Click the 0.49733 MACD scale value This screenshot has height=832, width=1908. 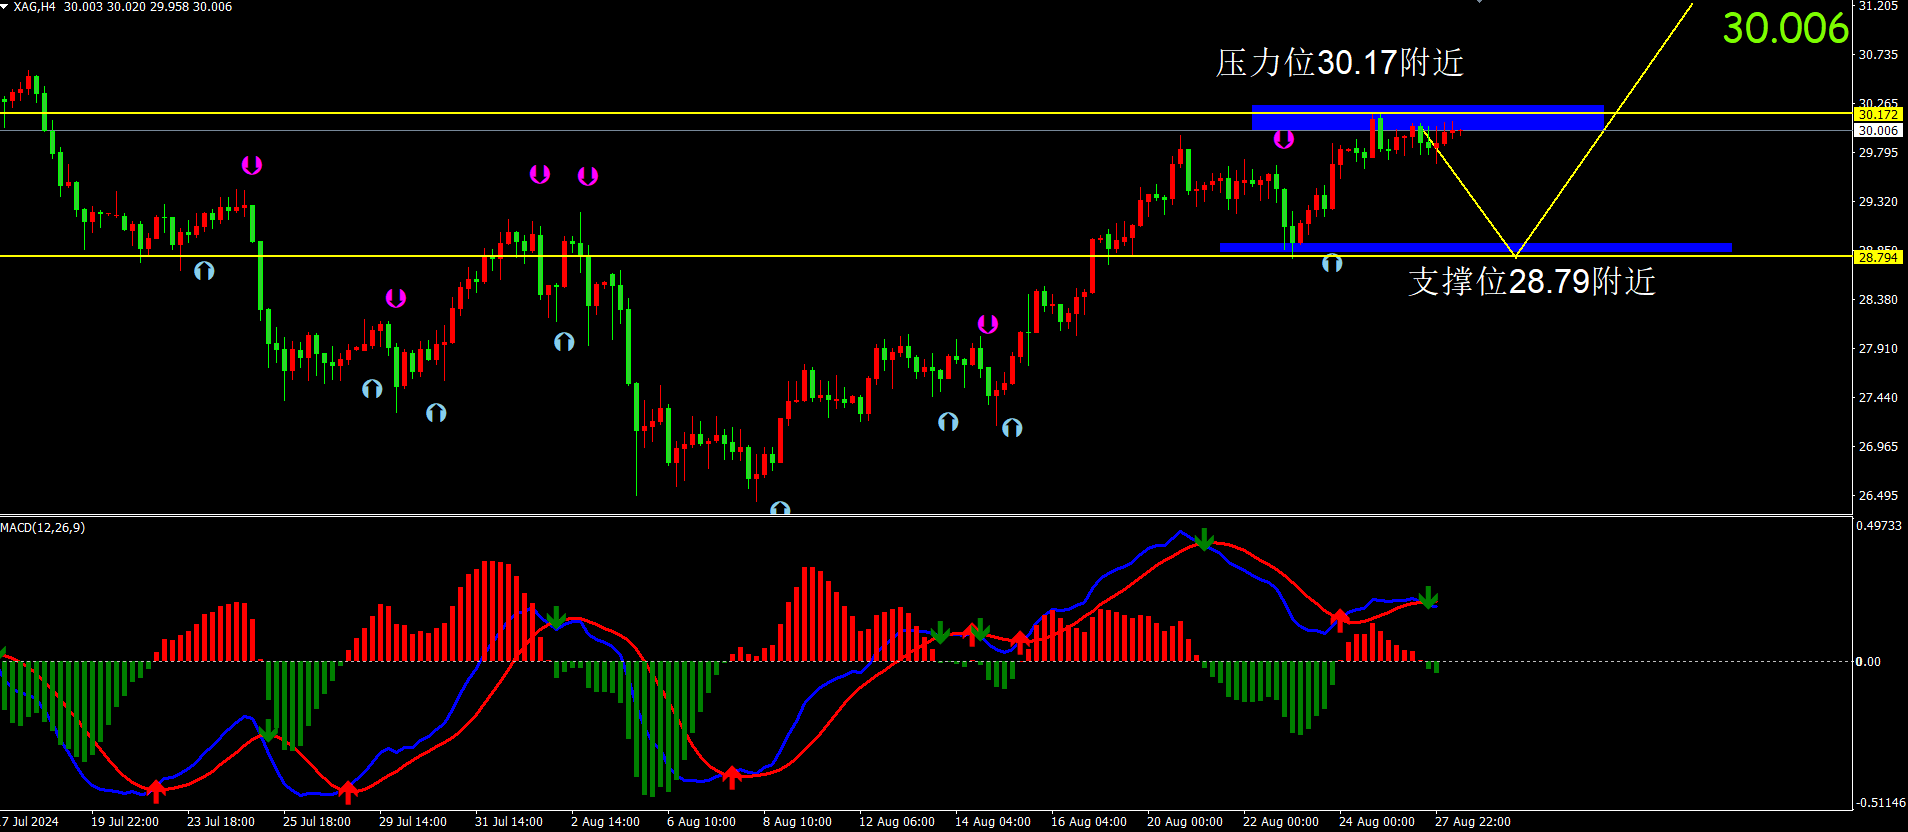coord(1878,526)
